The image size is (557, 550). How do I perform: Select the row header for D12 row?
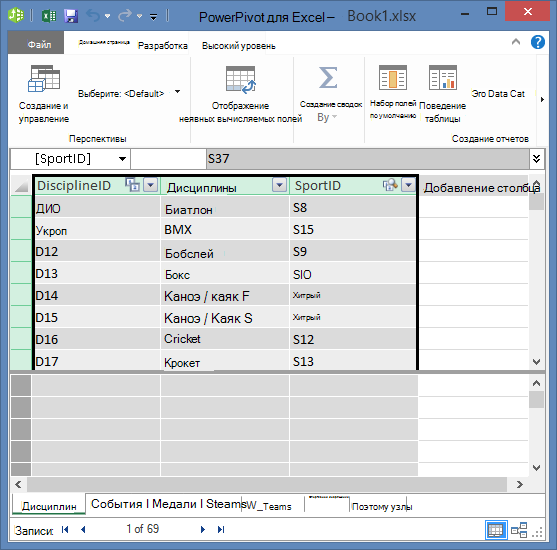[21, 251]
